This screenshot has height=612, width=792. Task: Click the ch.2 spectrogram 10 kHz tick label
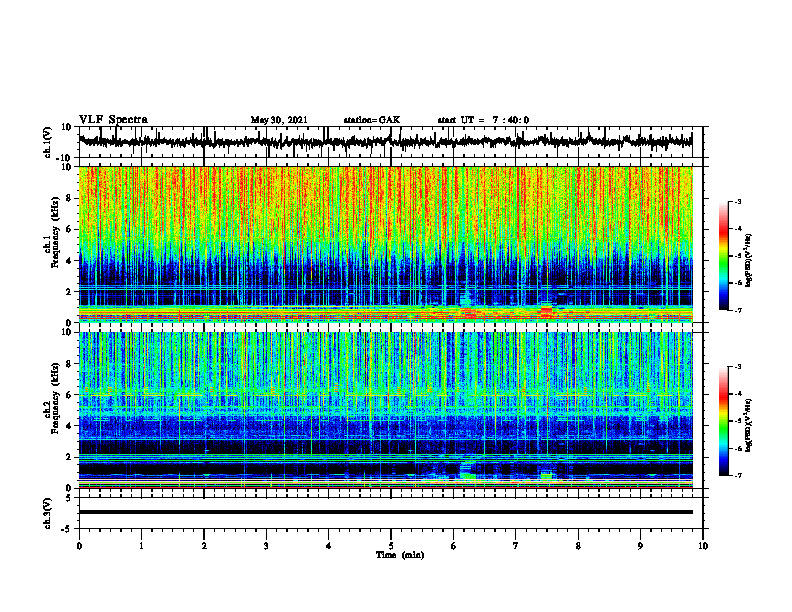[x=67, y=332]
